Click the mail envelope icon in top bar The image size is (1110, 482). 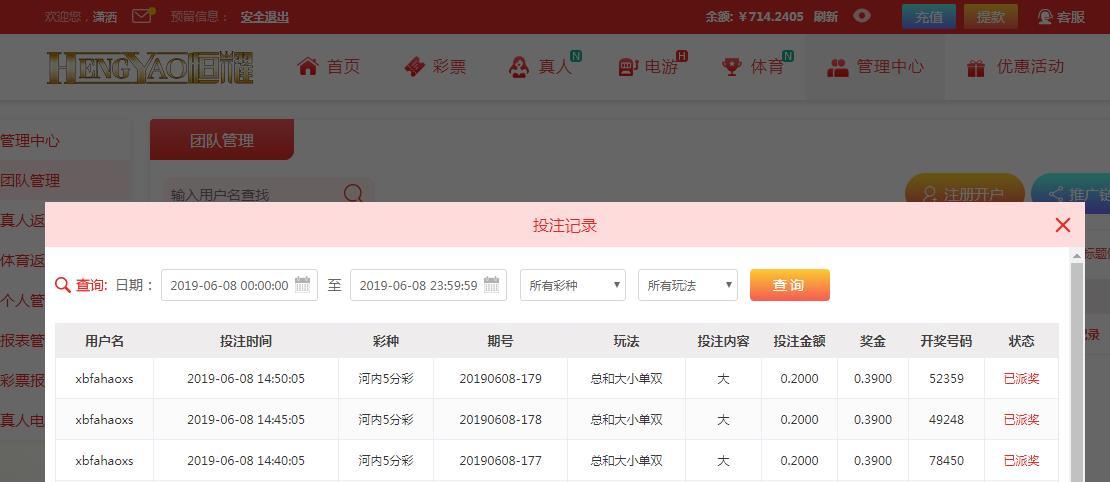pos(142,16)
